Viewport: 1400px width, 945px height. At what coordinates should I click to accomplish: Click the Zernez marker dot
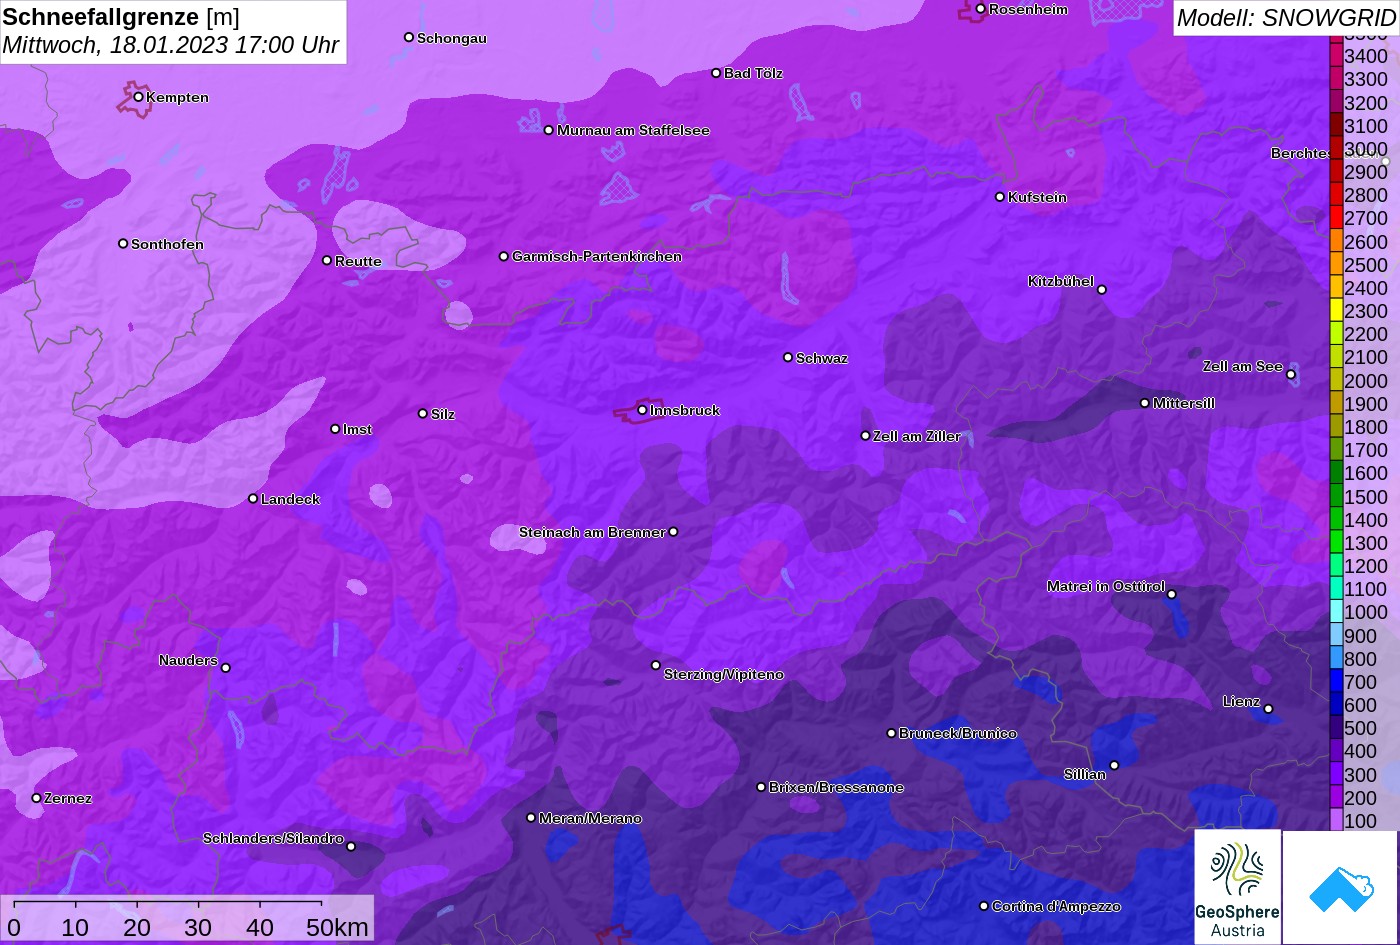pyautogui.click(x=36, y=798)
